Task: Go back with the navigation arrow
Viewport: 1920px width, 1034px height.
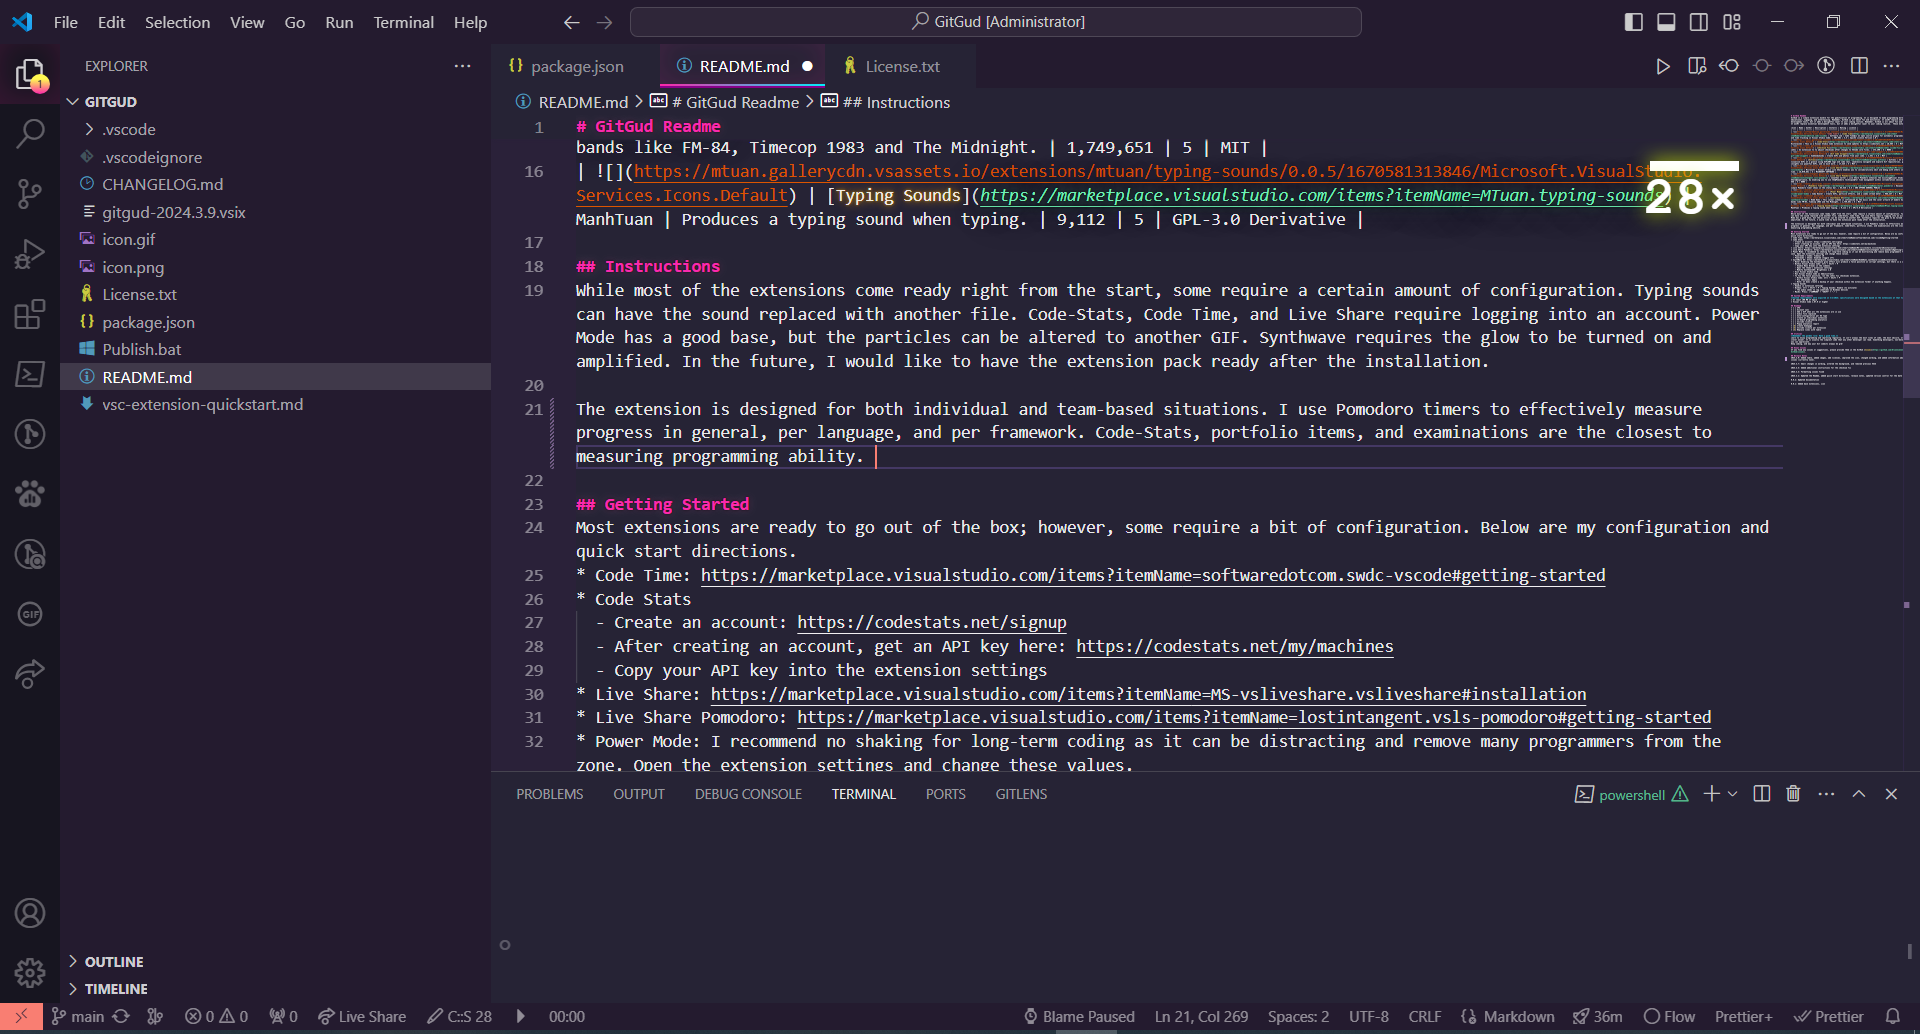Action: tap(571, 22)
